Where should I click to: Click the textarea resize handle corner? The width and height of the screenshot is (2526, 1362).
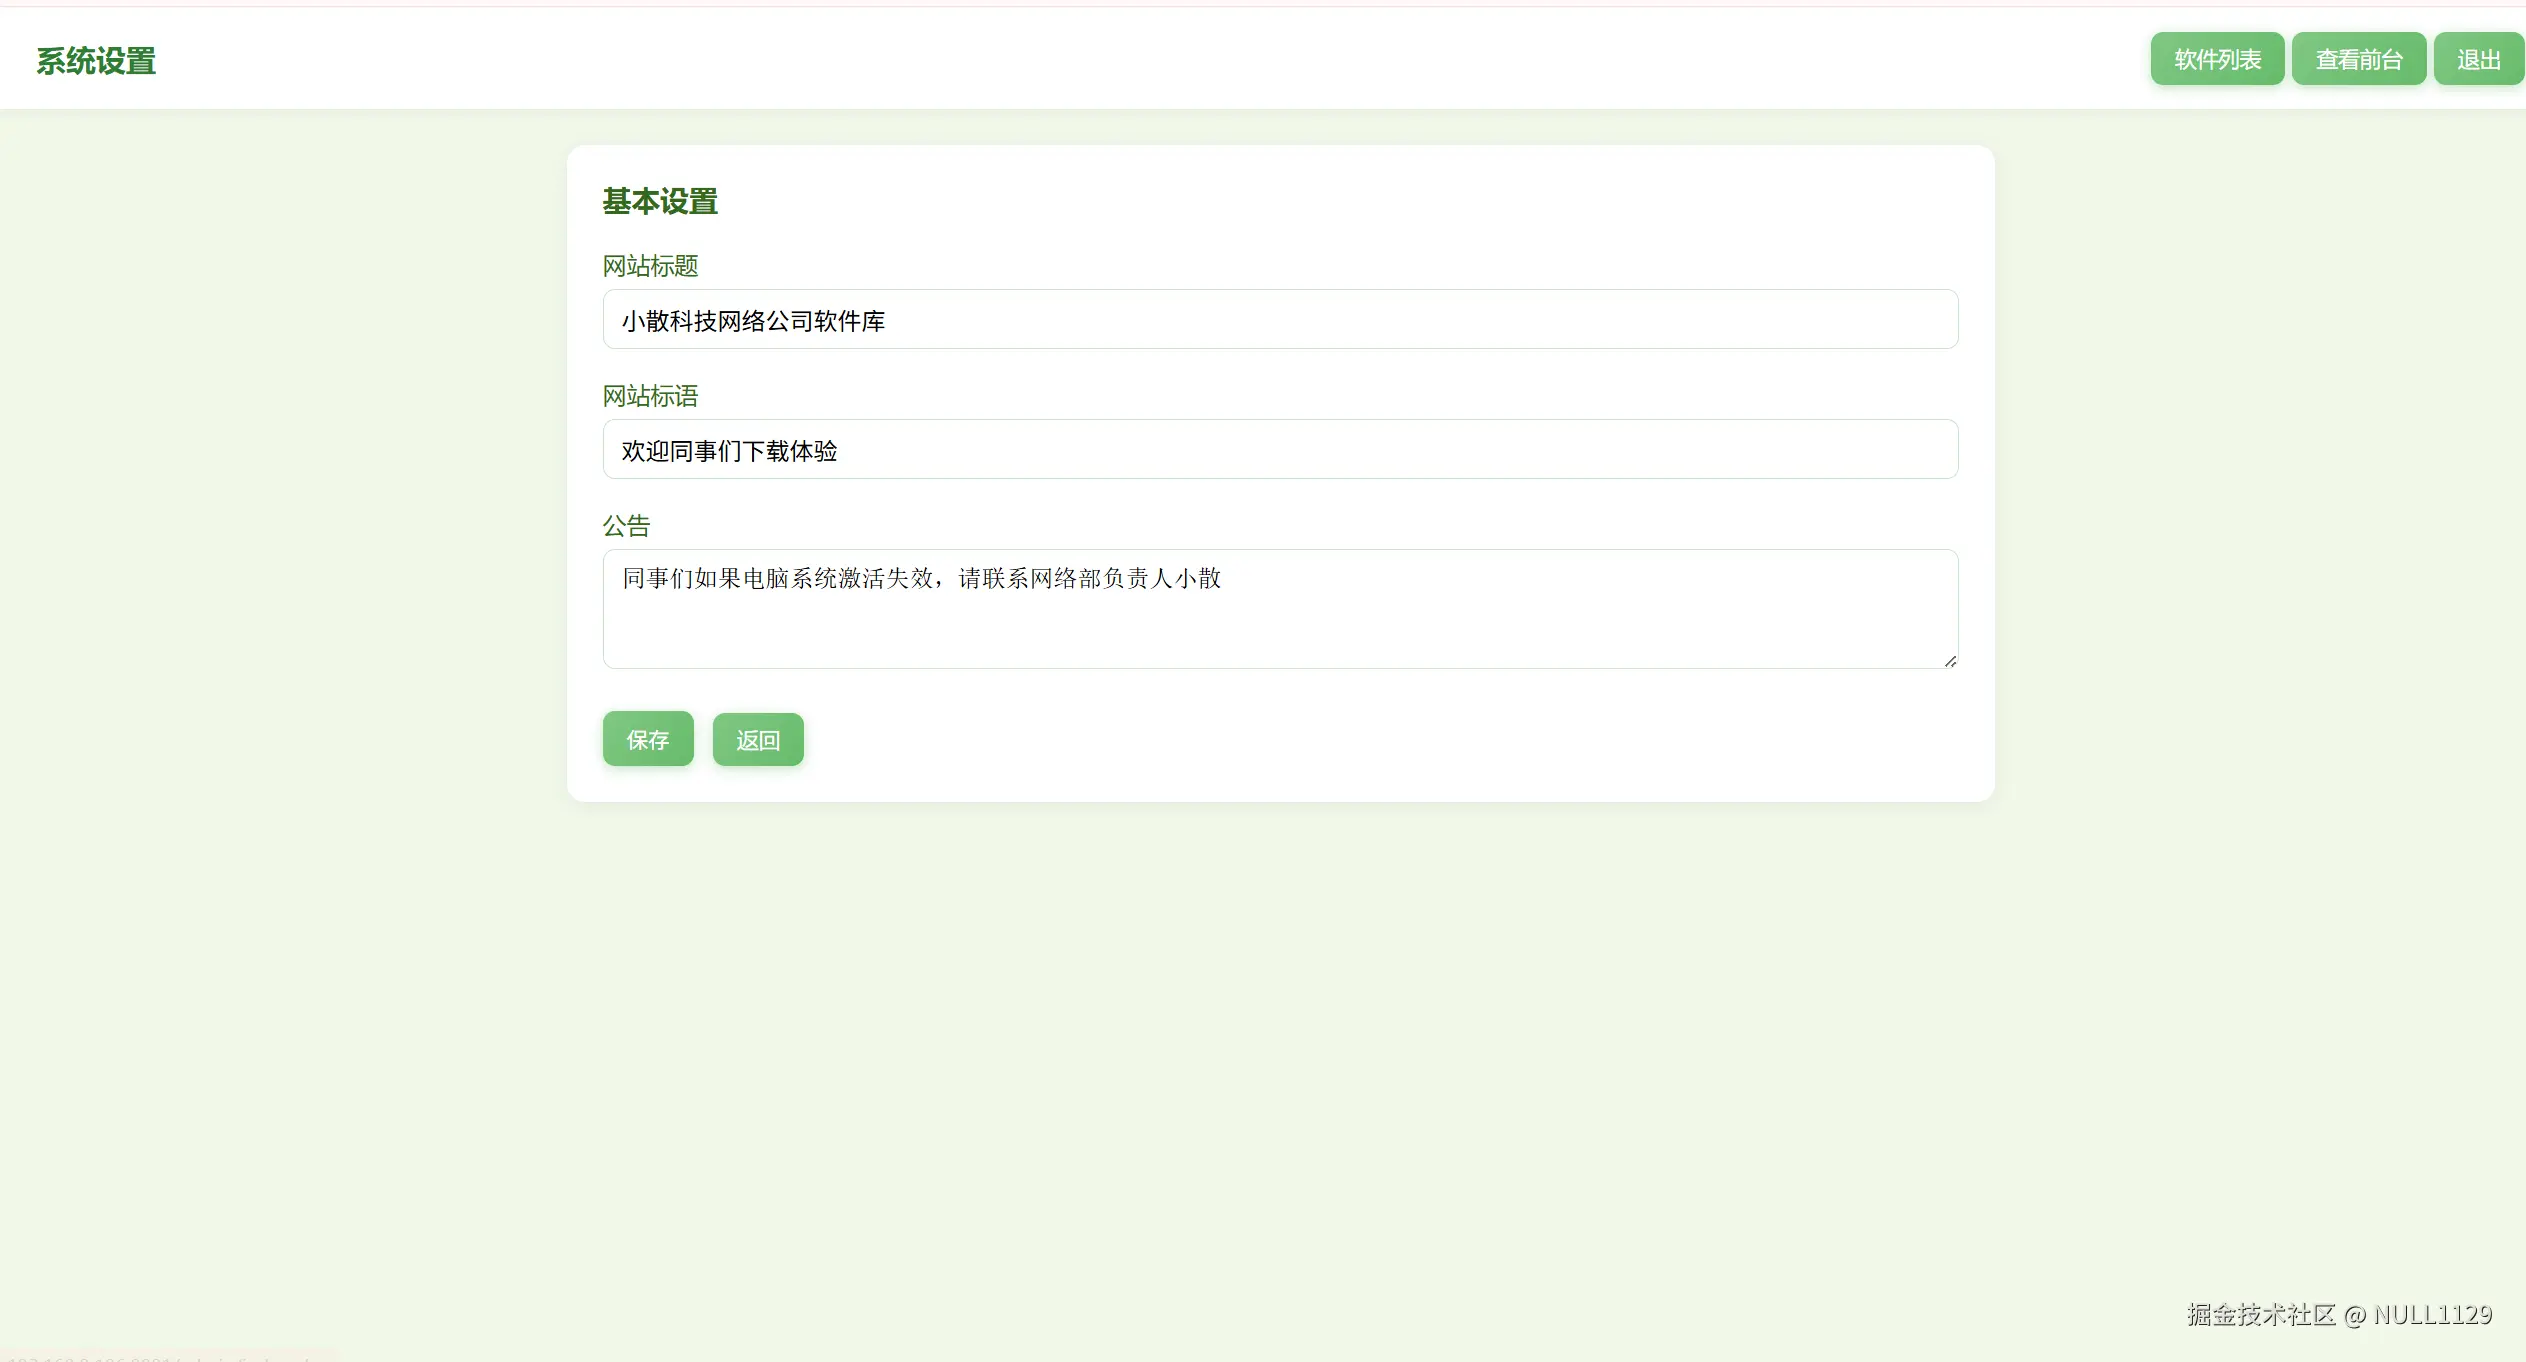1950,661
